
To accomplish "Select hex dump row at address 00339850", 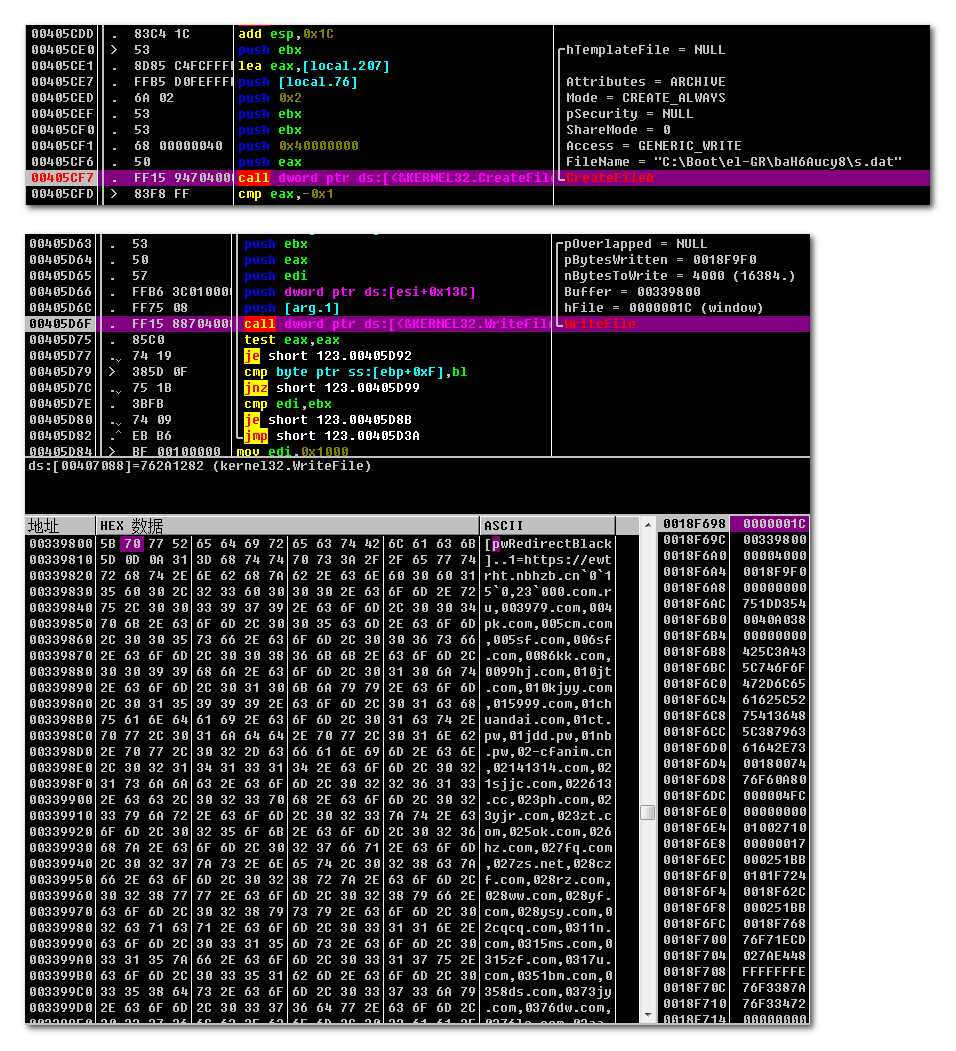I will 320,624.
